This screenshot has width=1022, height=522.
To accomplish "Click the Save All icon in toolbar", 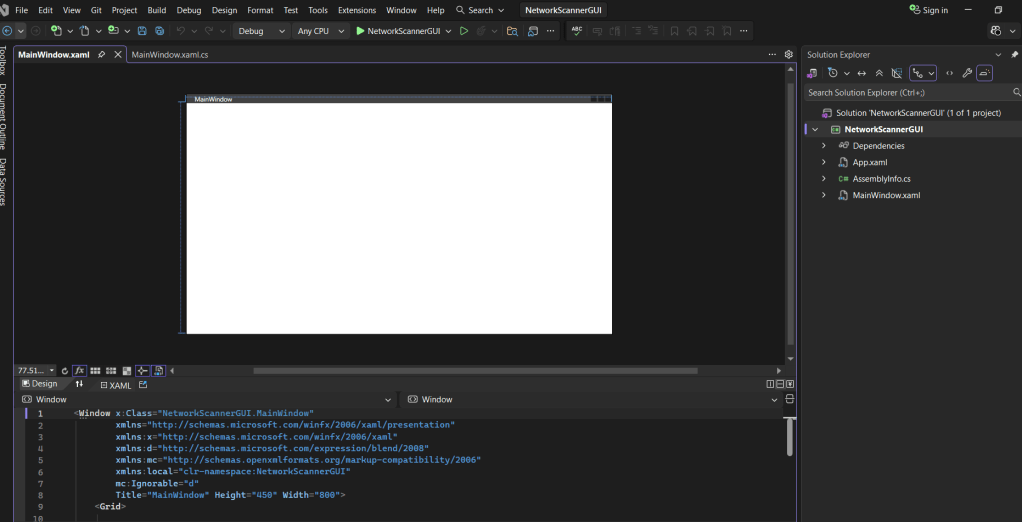I will point(159,31).
